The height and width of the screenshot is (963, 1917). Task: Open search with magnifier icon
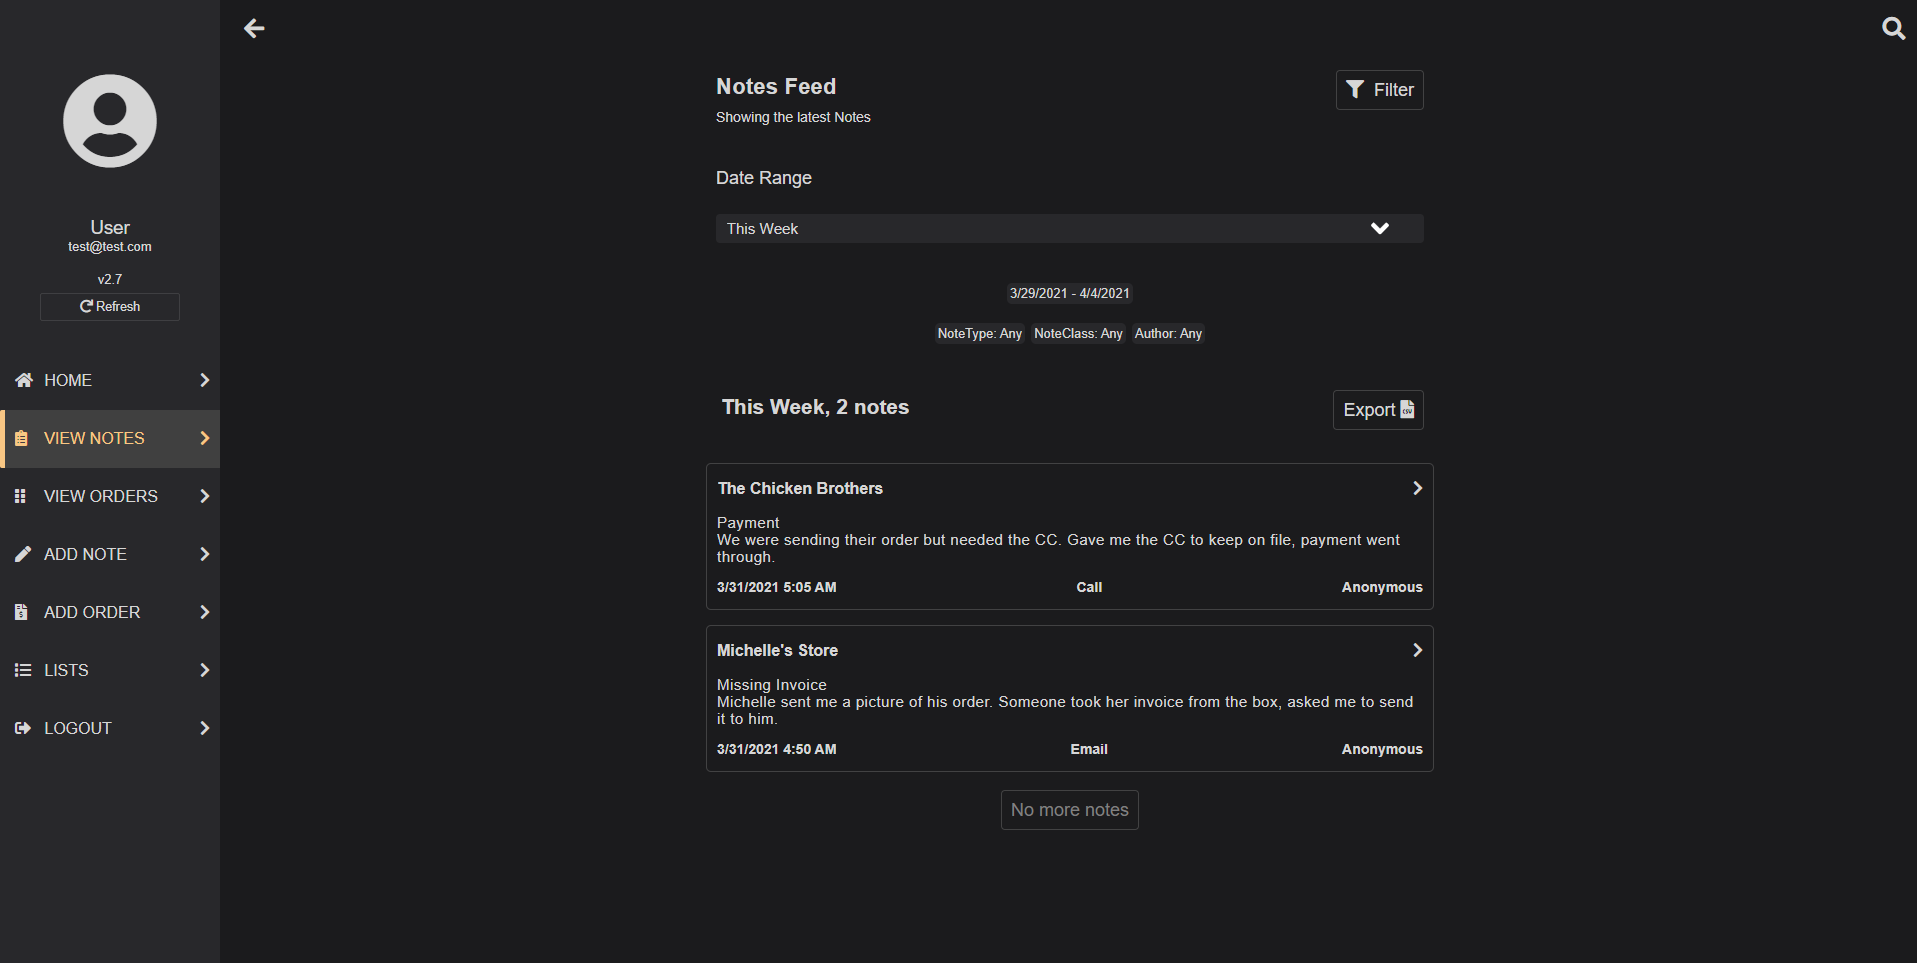point(1893,28)
